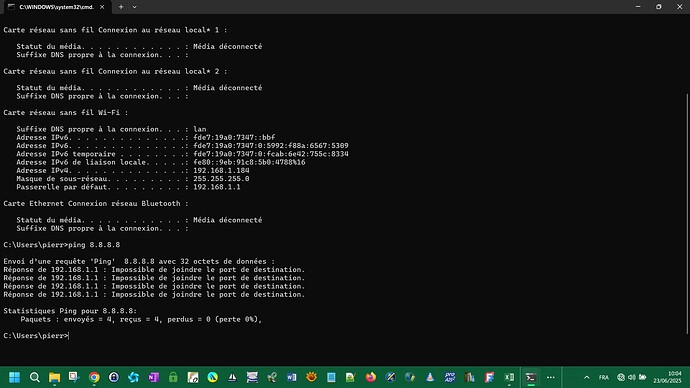Viewport: 690px width, 388px height.
Task: Click 'Carte Ethernet Connexion réseau Bluetooth' heading
Action: [x=96, y=203]
